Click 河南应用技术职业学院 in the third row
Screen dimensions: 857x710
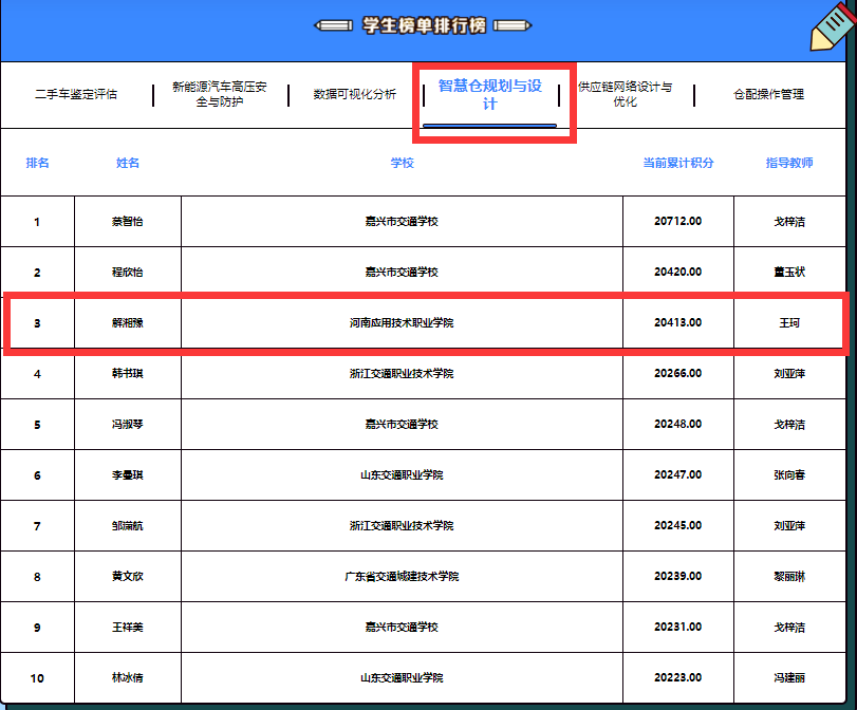point(402,323)
